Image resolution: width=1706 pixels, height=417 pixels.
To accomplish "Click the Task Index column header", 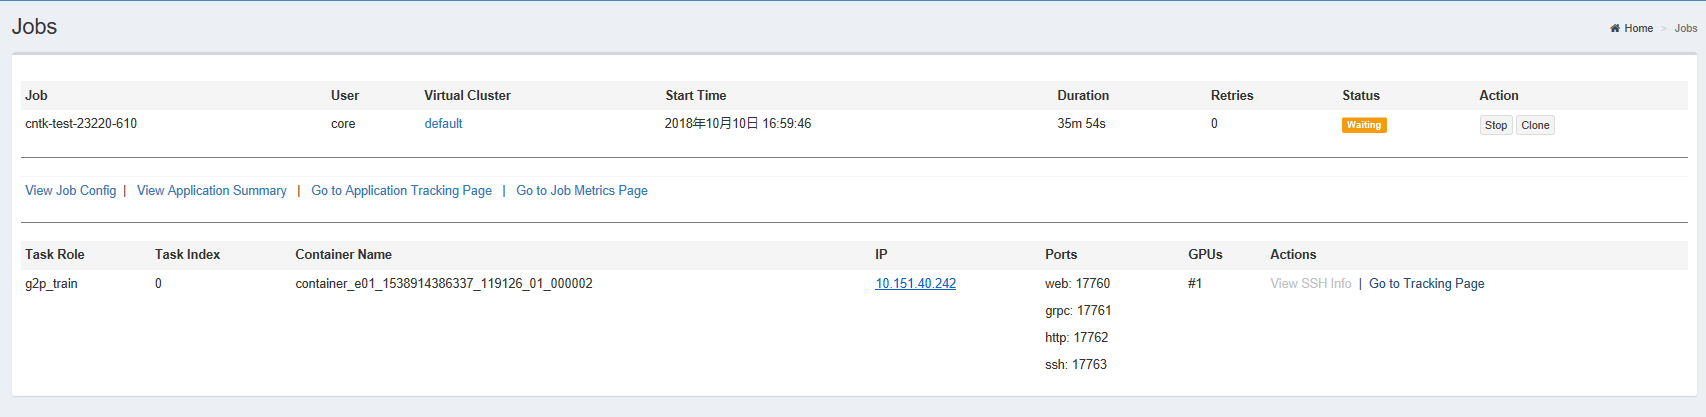I will [187, 254].
